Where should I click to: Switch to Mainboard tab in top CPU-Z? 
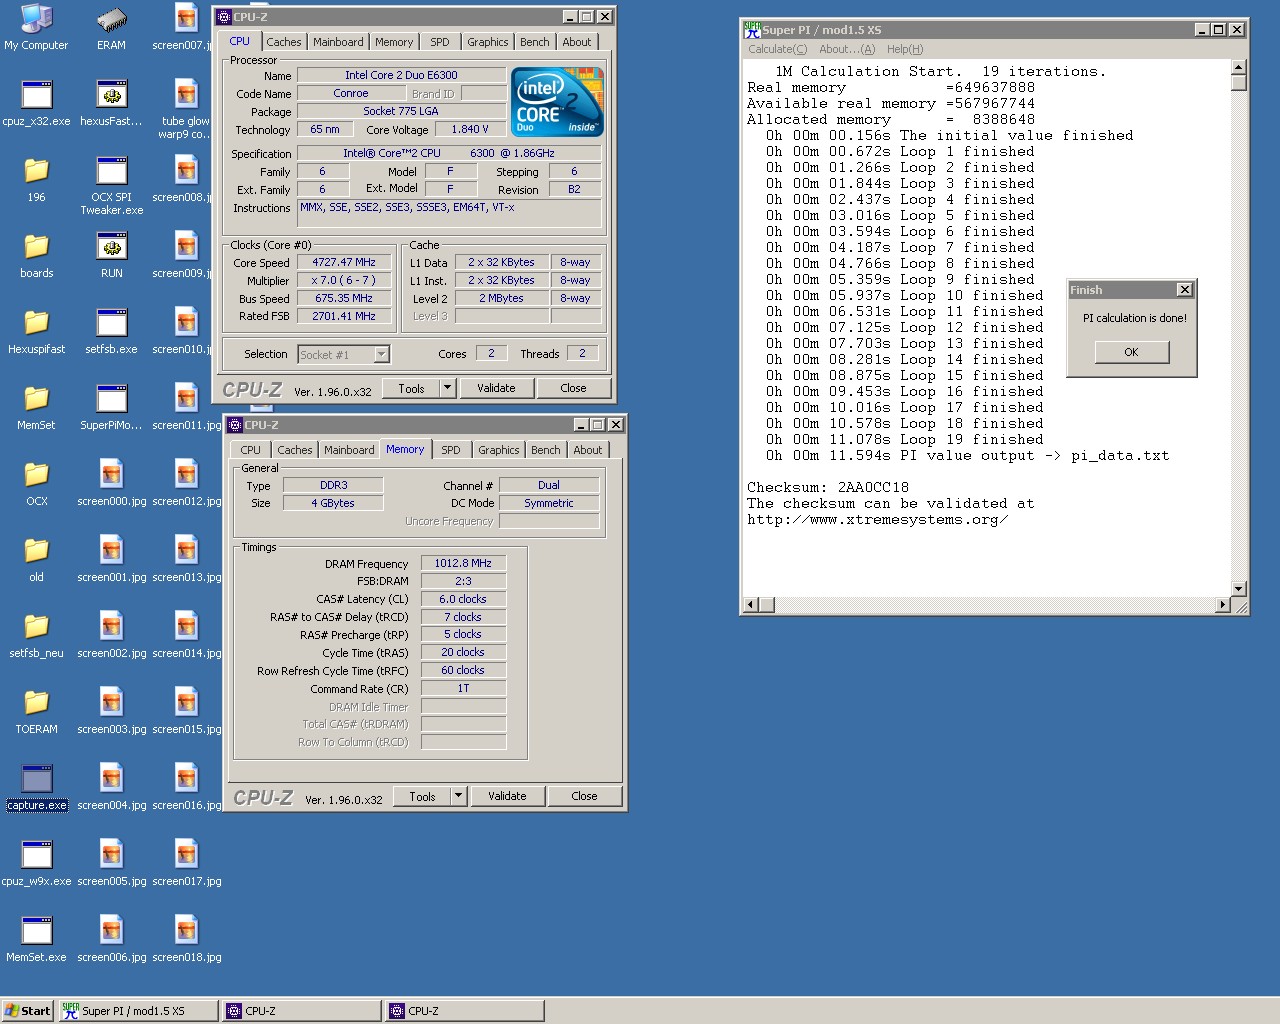[338, 42]
